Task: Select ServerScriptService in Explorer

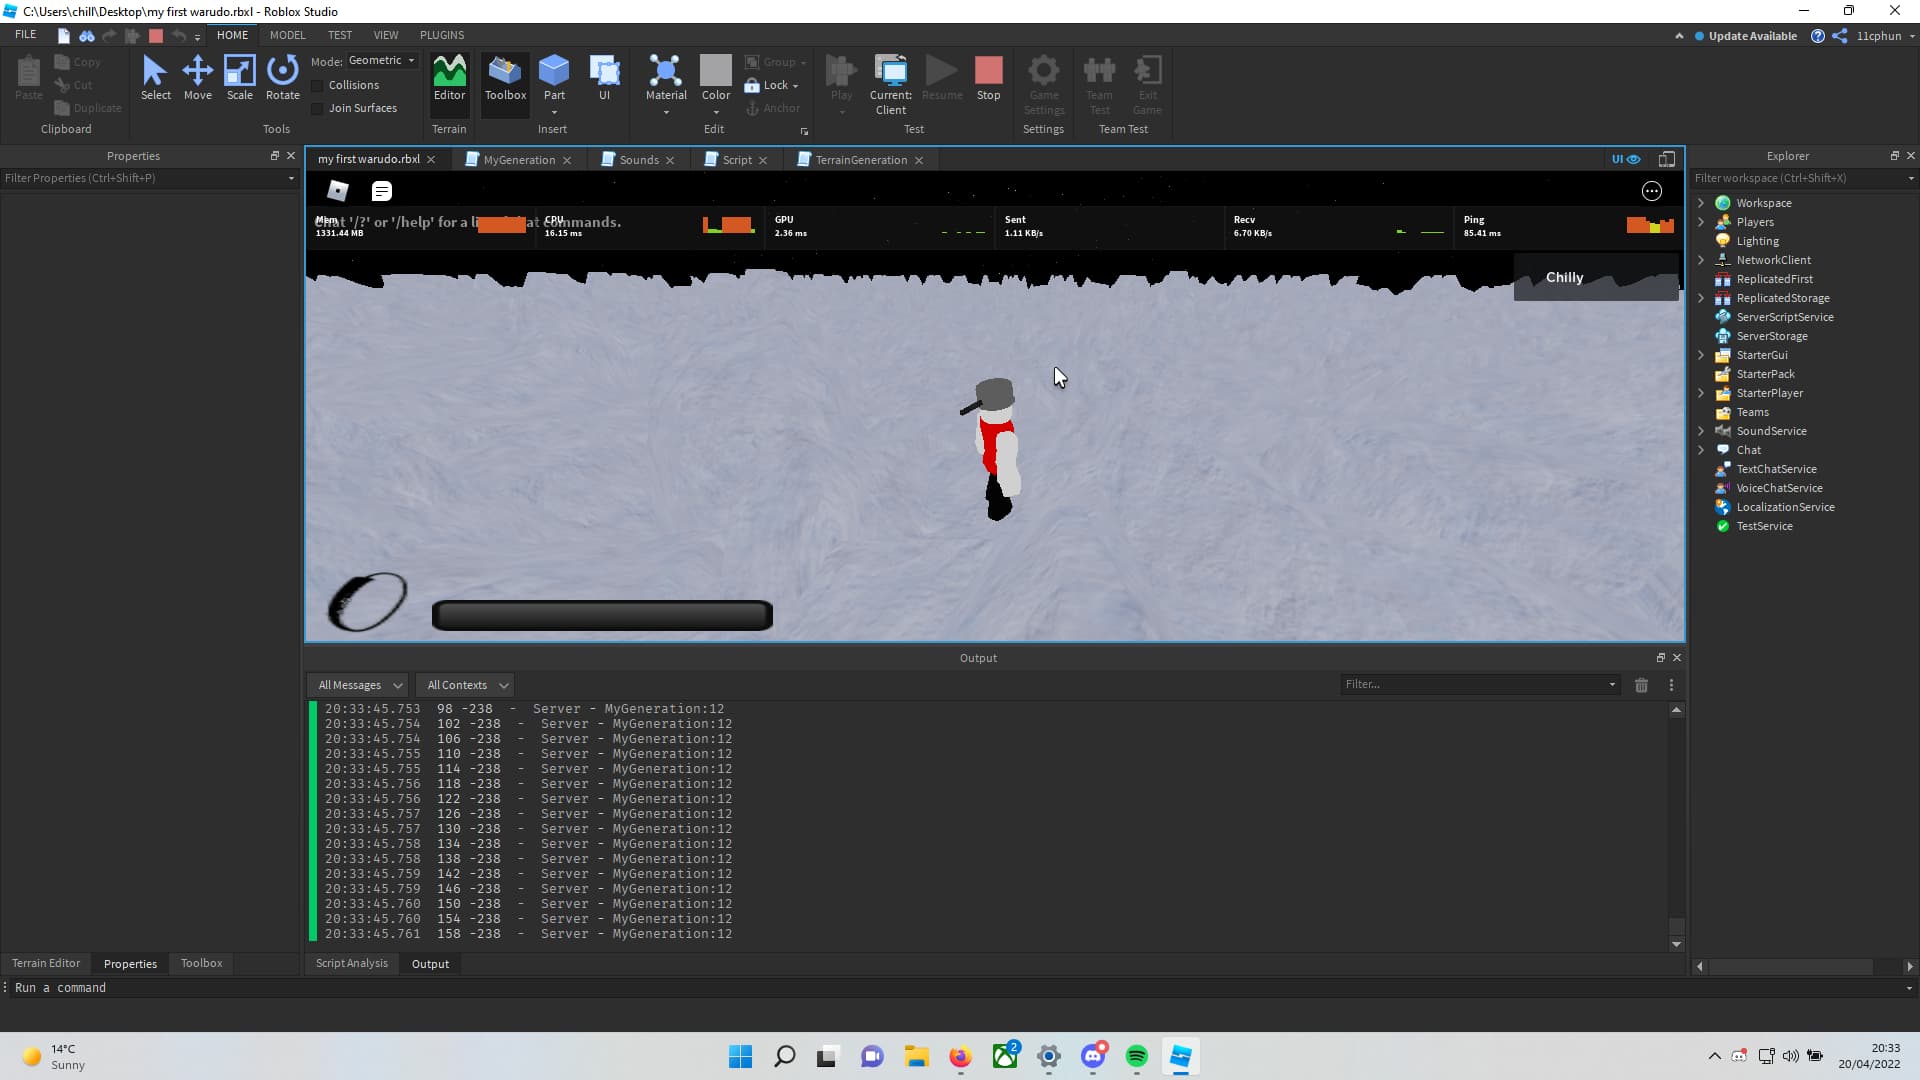Action: [x=1784, y=317]
